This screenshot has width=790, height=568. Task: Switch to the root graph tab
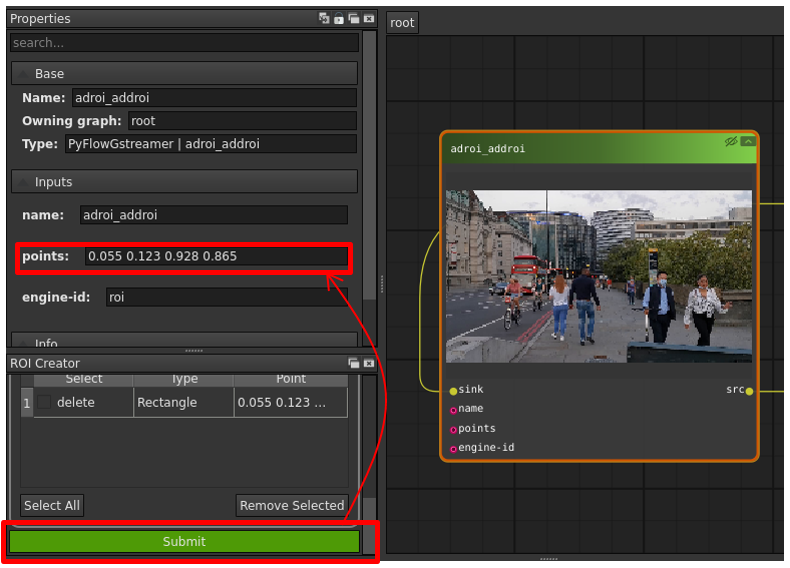tap(402, 23)
